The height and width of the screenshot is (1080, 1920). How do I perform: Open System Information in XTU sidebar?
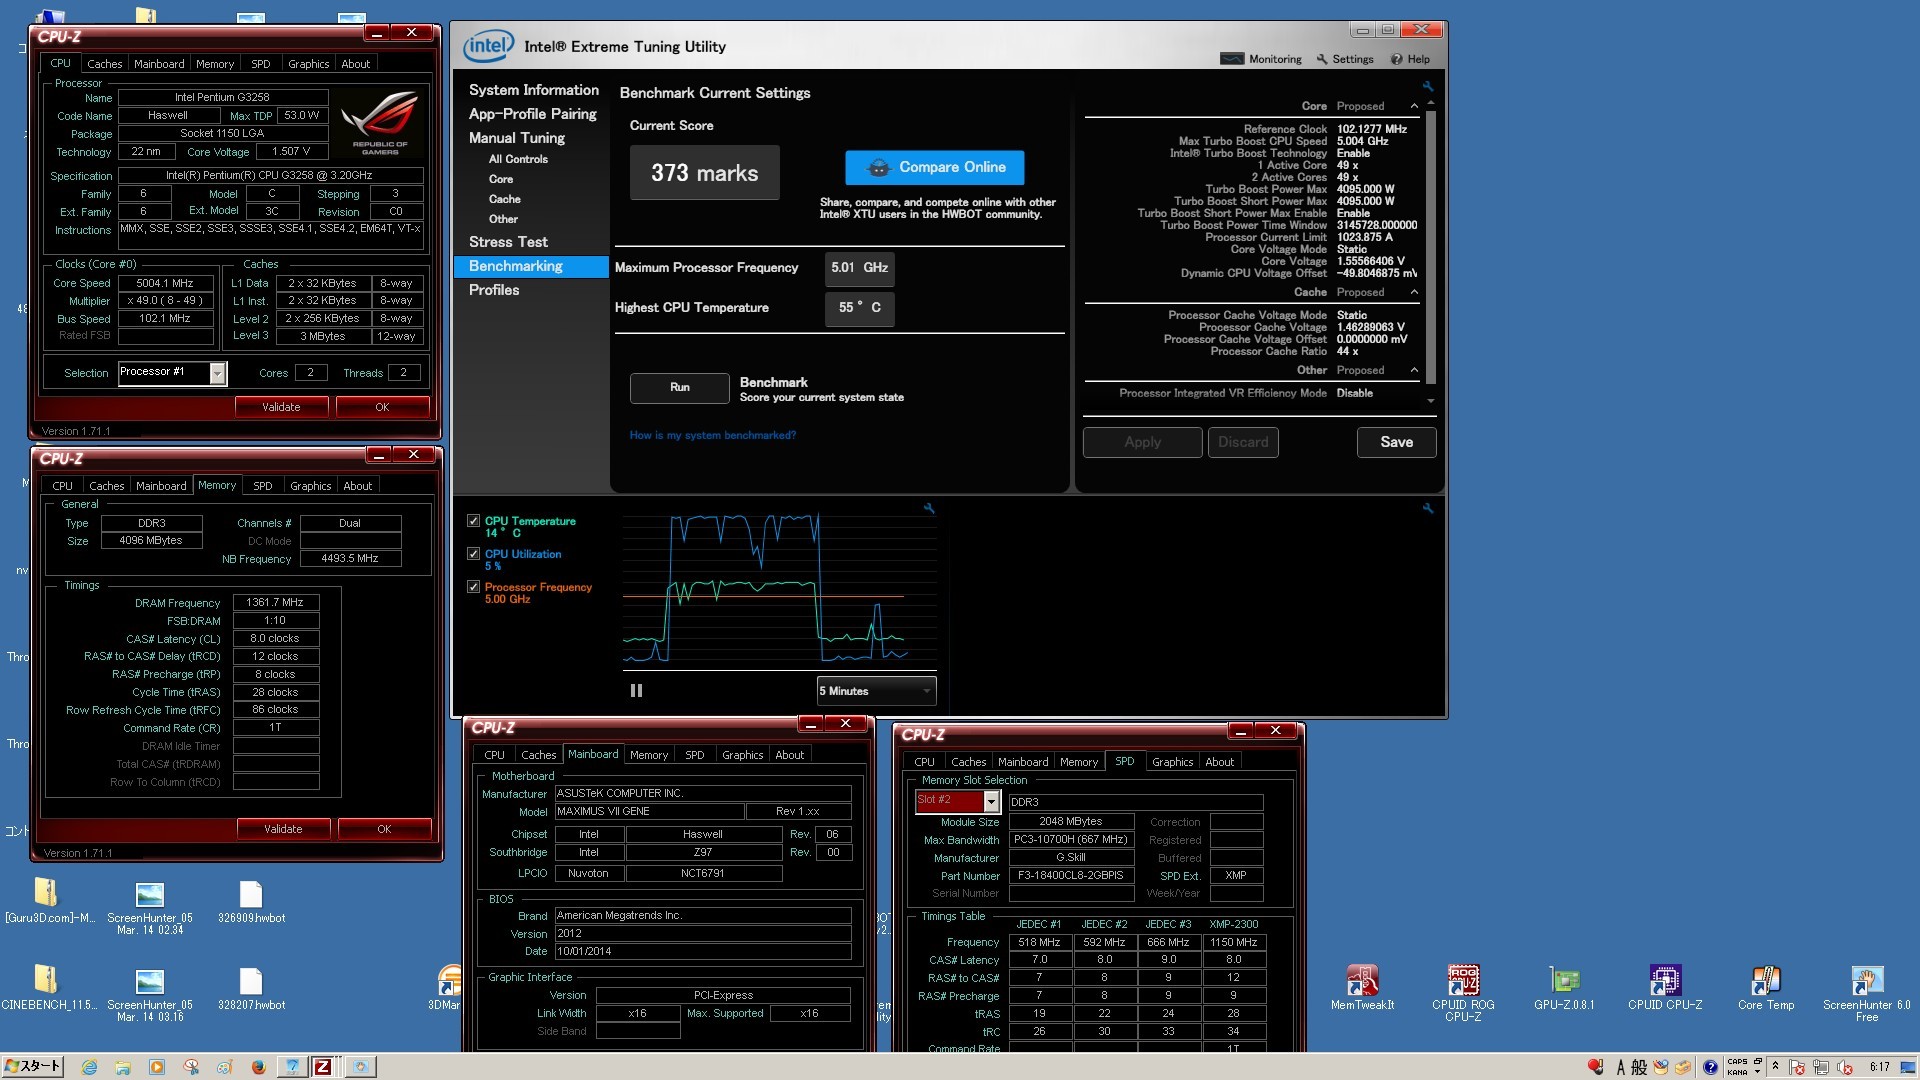(534, 90)
